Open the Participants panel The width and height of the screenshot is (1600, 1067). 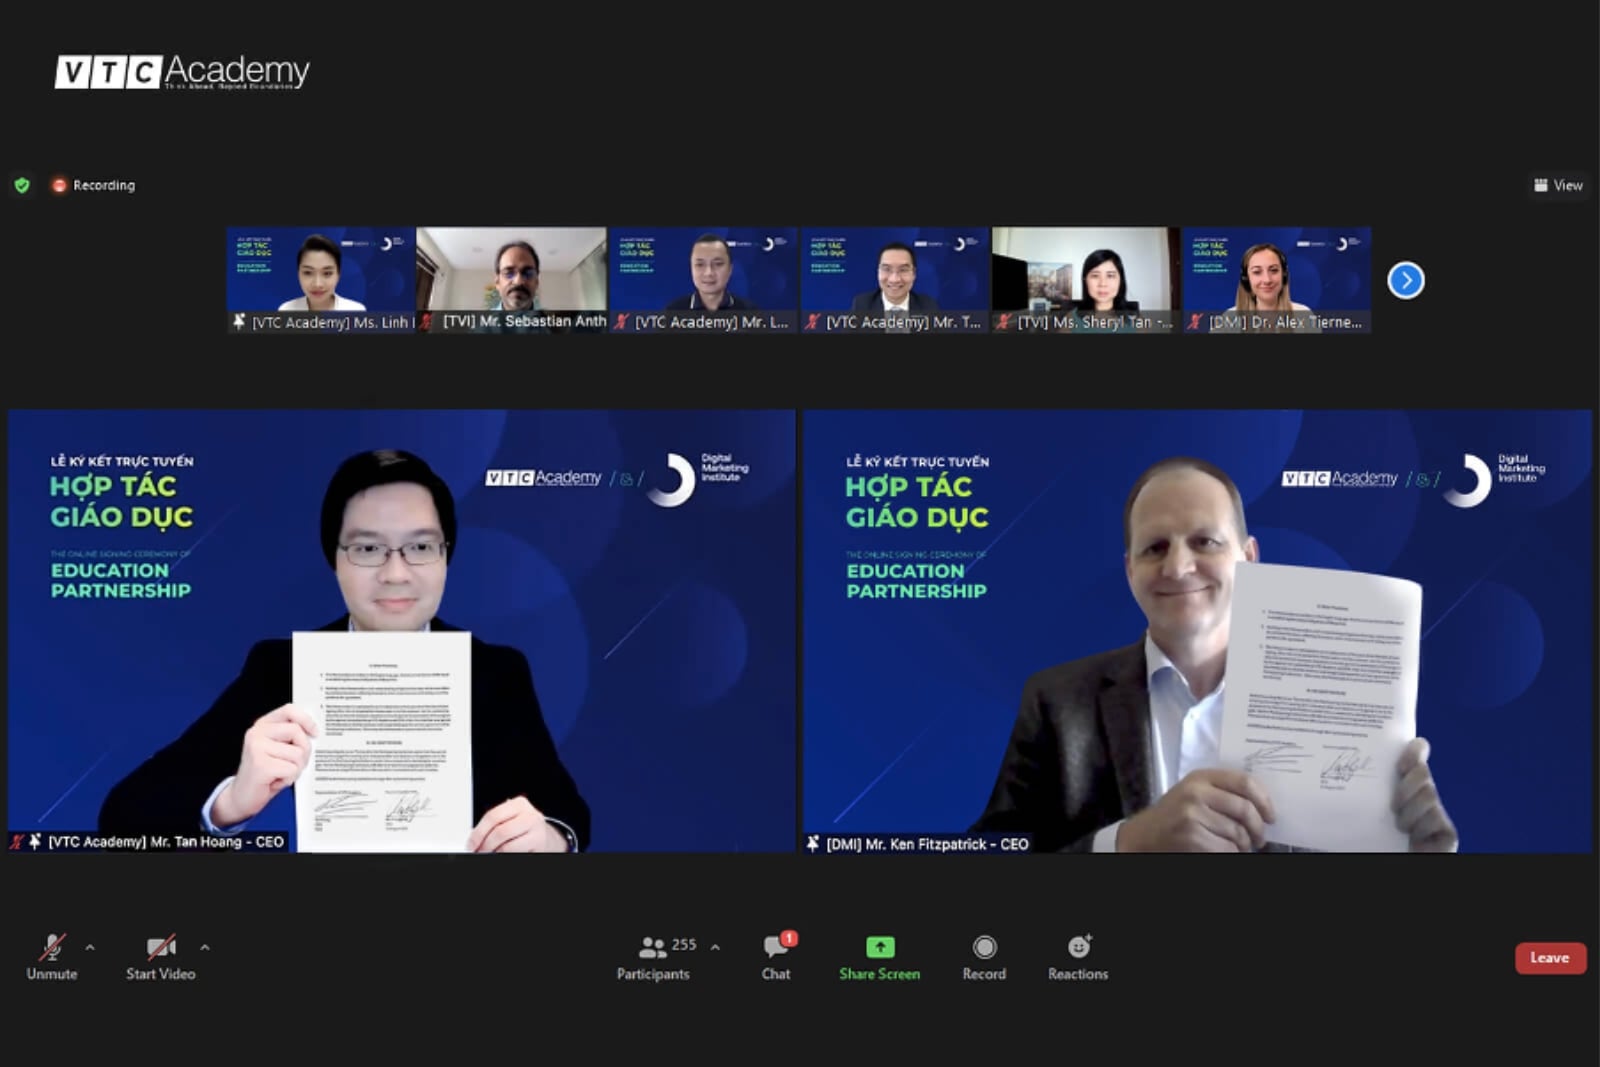coord(653,957)
